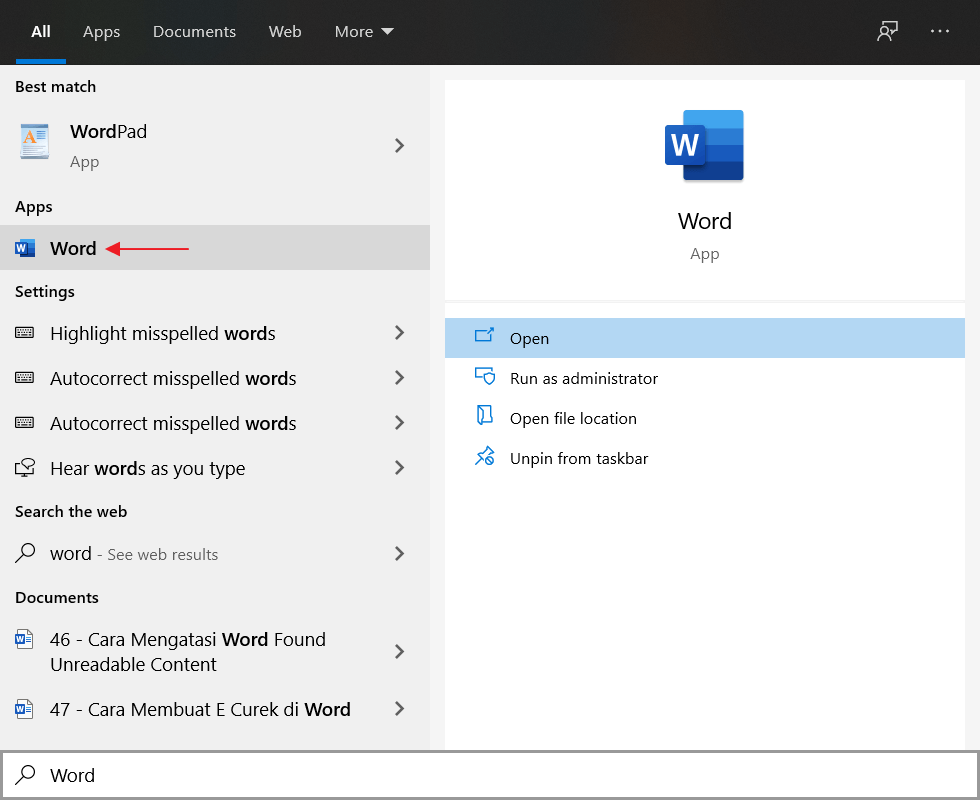
Task: Click Open to launch Word
Action: click(x=704, y=338)
